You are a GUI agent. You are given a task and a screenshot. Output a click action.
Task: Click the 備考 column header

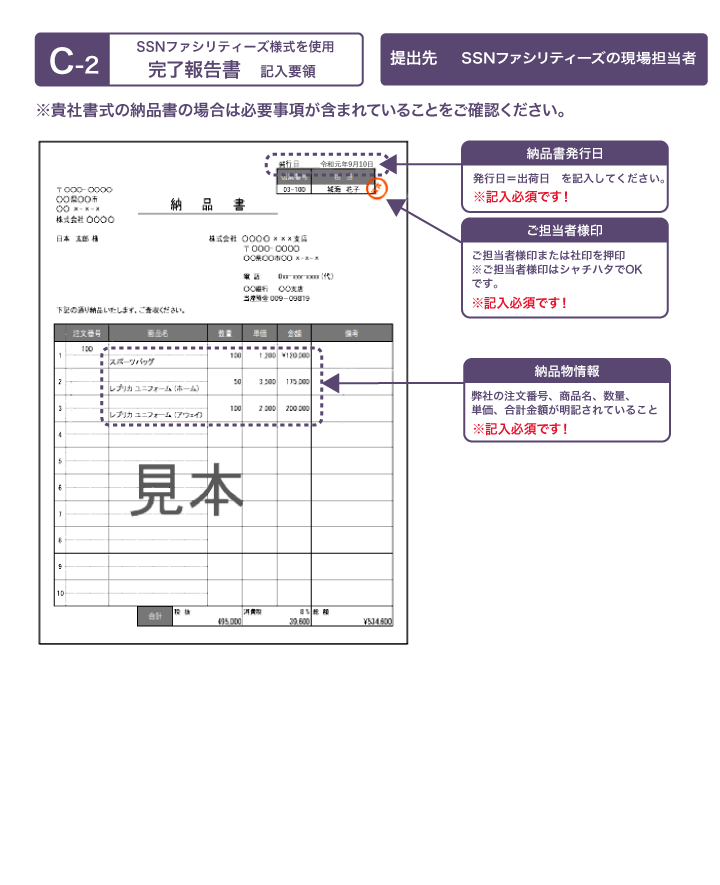coord(352,334)
